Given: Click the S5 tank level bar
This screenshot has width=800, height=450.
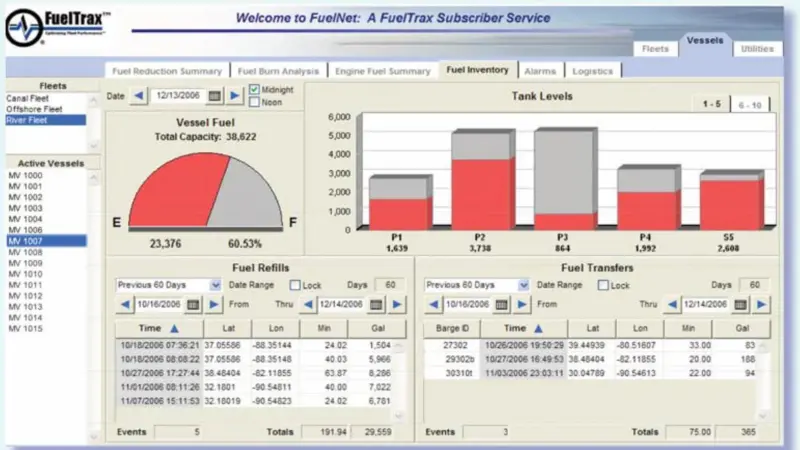Looking at the screenshot, I should click(x=732, y=201).
